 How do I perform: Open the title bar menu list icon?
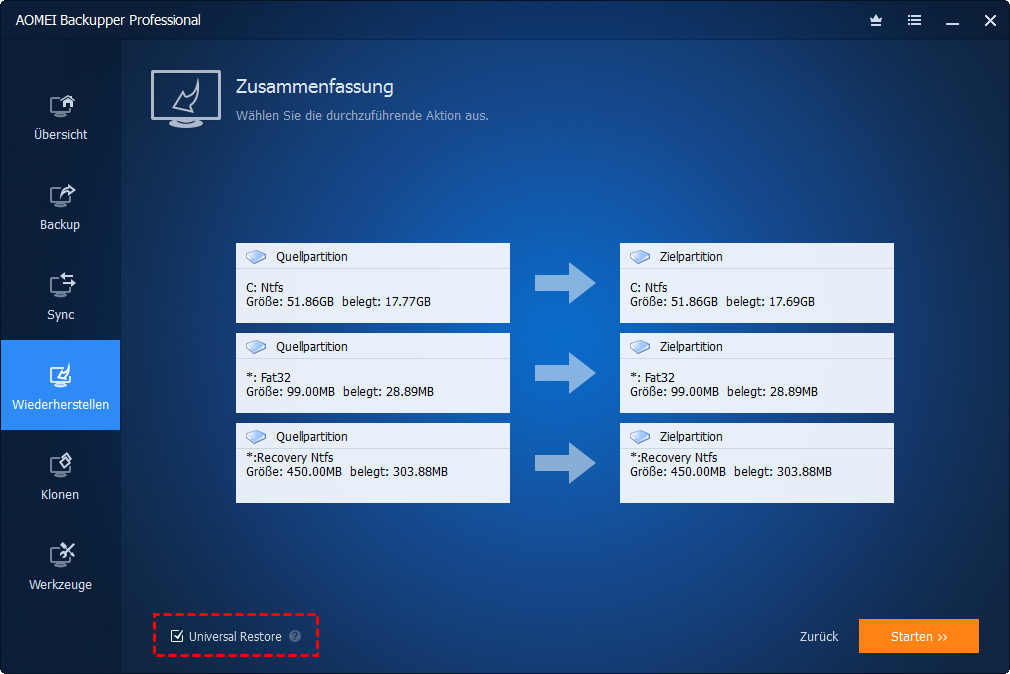point(914,21)
